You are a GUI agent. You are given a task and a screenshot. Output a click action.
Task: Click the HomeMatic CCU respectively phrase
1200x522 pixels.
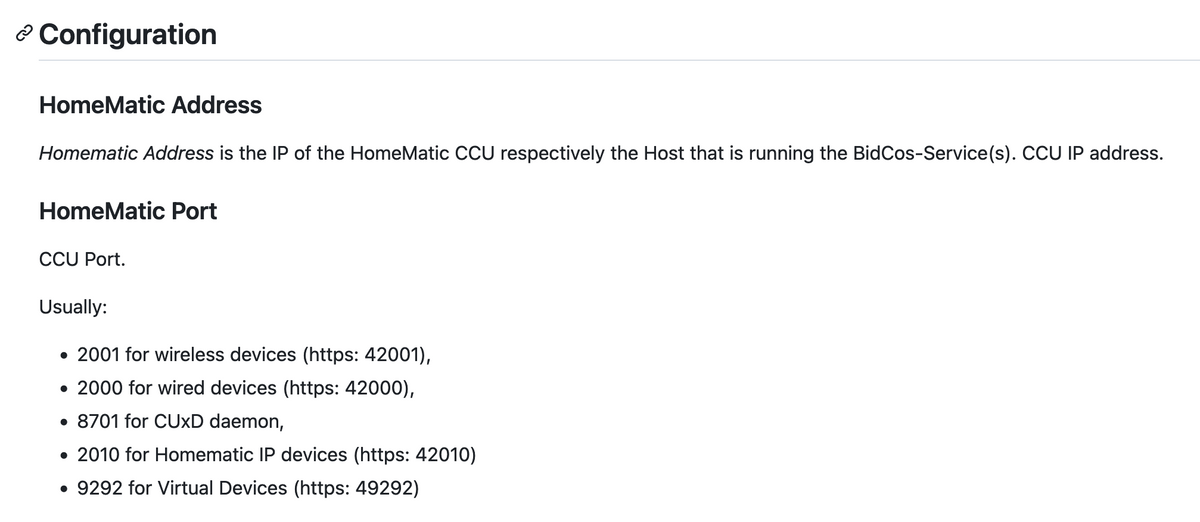coord(496,154)
